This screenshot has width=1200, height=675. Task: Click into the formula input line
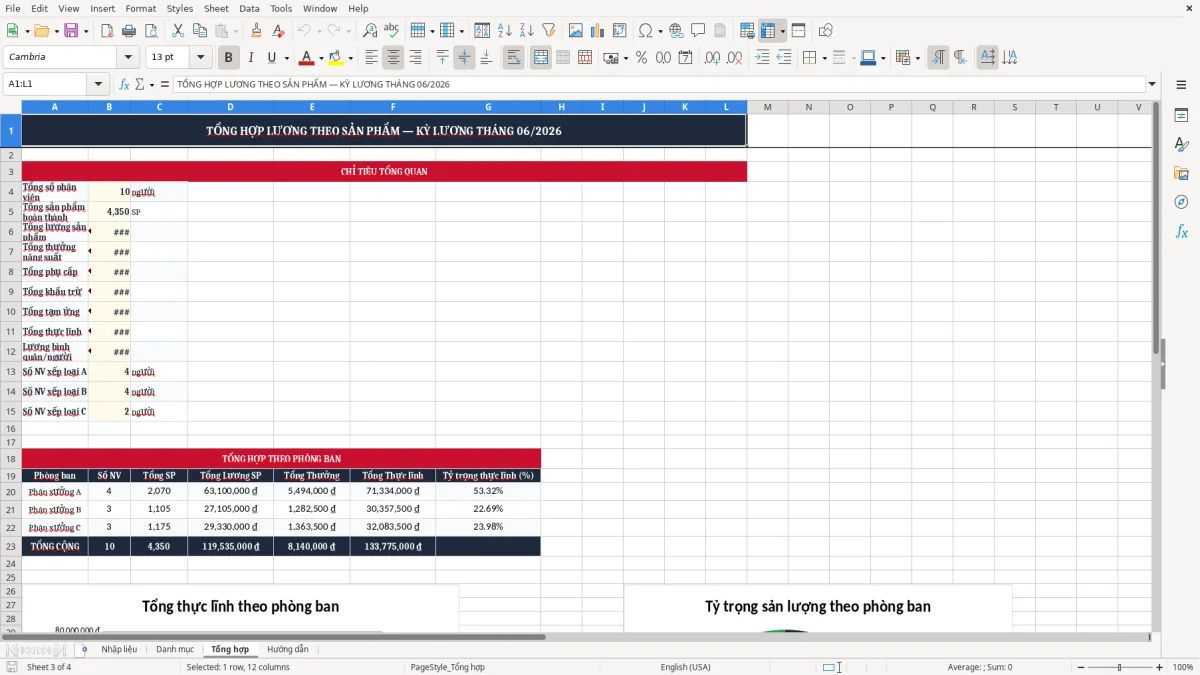tap(658, 84)
